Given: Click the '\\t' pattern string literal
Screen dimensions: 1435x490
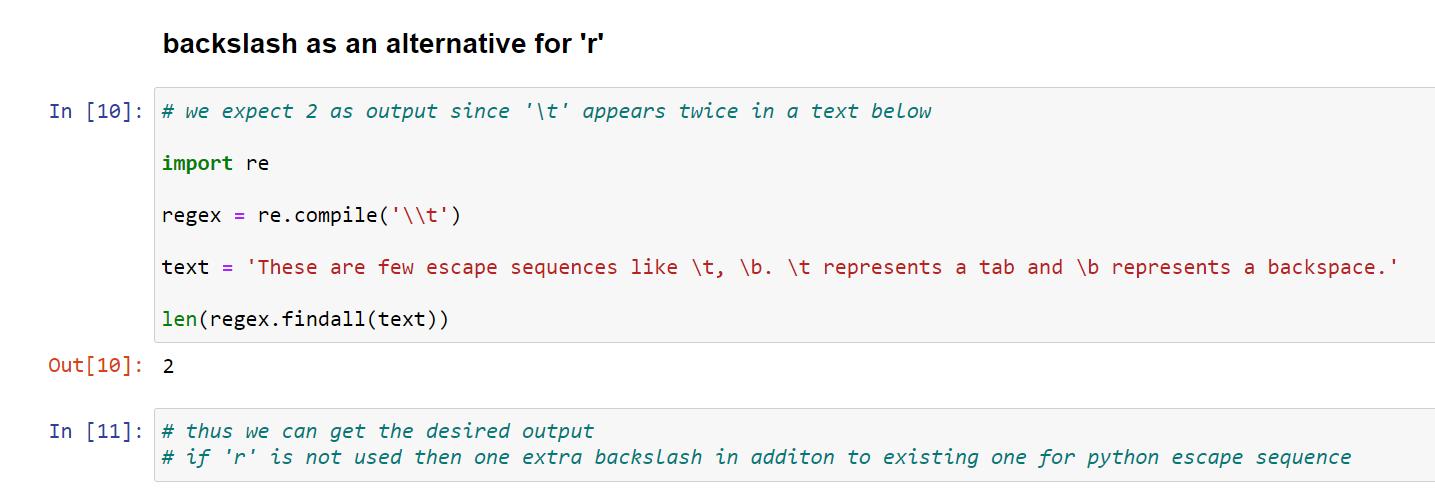Looking at the screenshot, I should click(420, 215).
